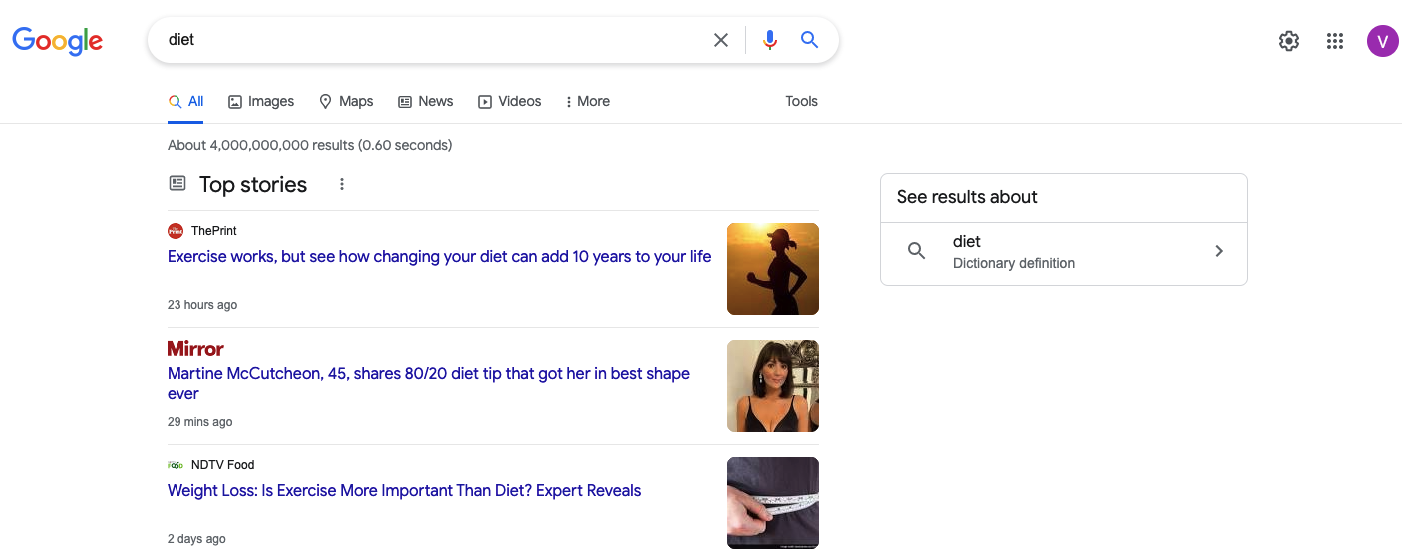The width and height of the screenshot is (1402, 560).
Task: Expand the More search filters menu
Action: coord(588,101)
